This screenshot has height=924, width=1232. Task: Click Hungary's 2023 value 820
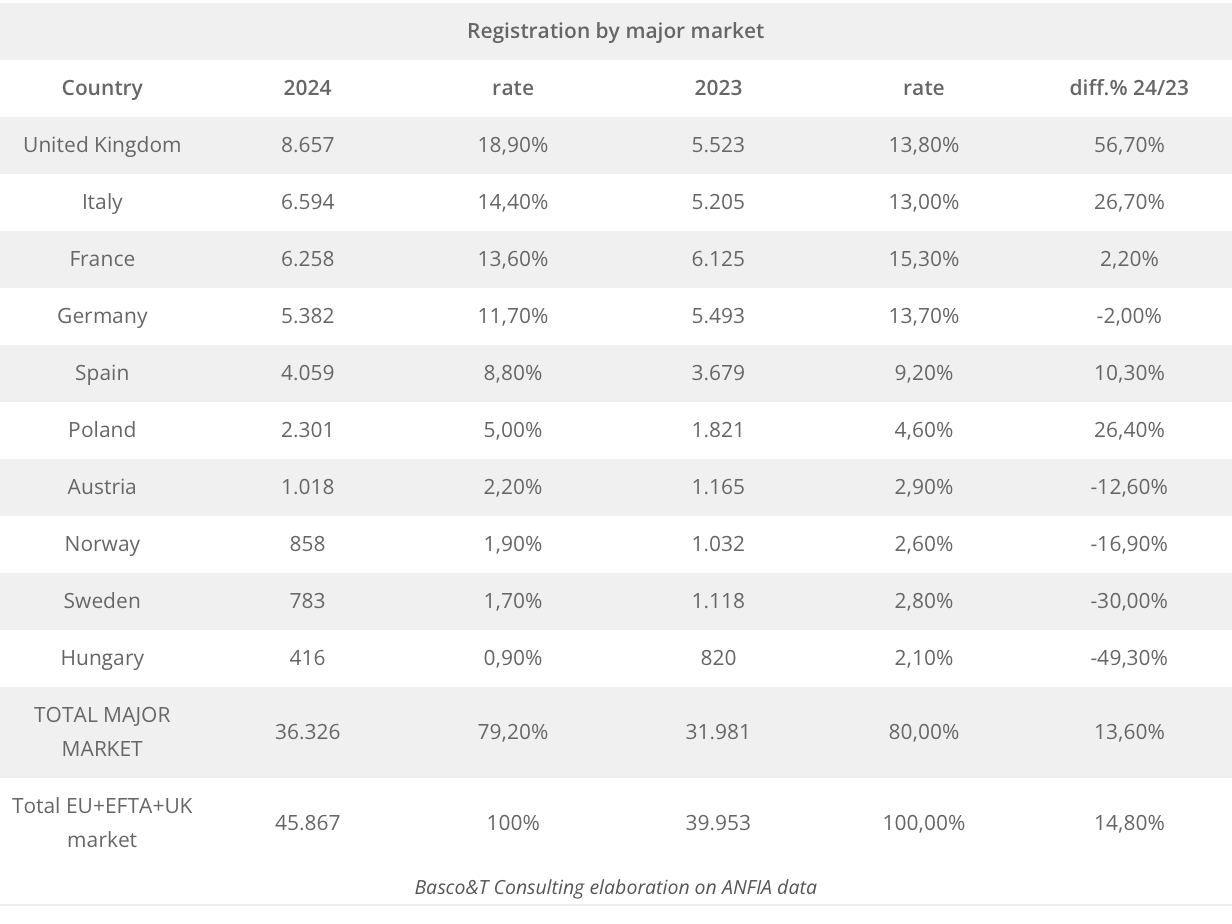pyautogui.click(x=718, y=657)
